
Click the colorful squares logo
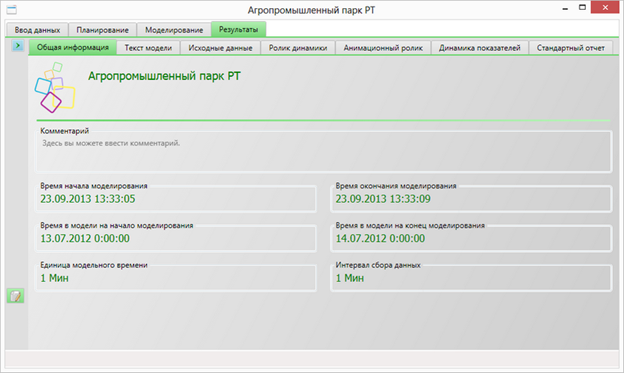[x=55, y=87]
